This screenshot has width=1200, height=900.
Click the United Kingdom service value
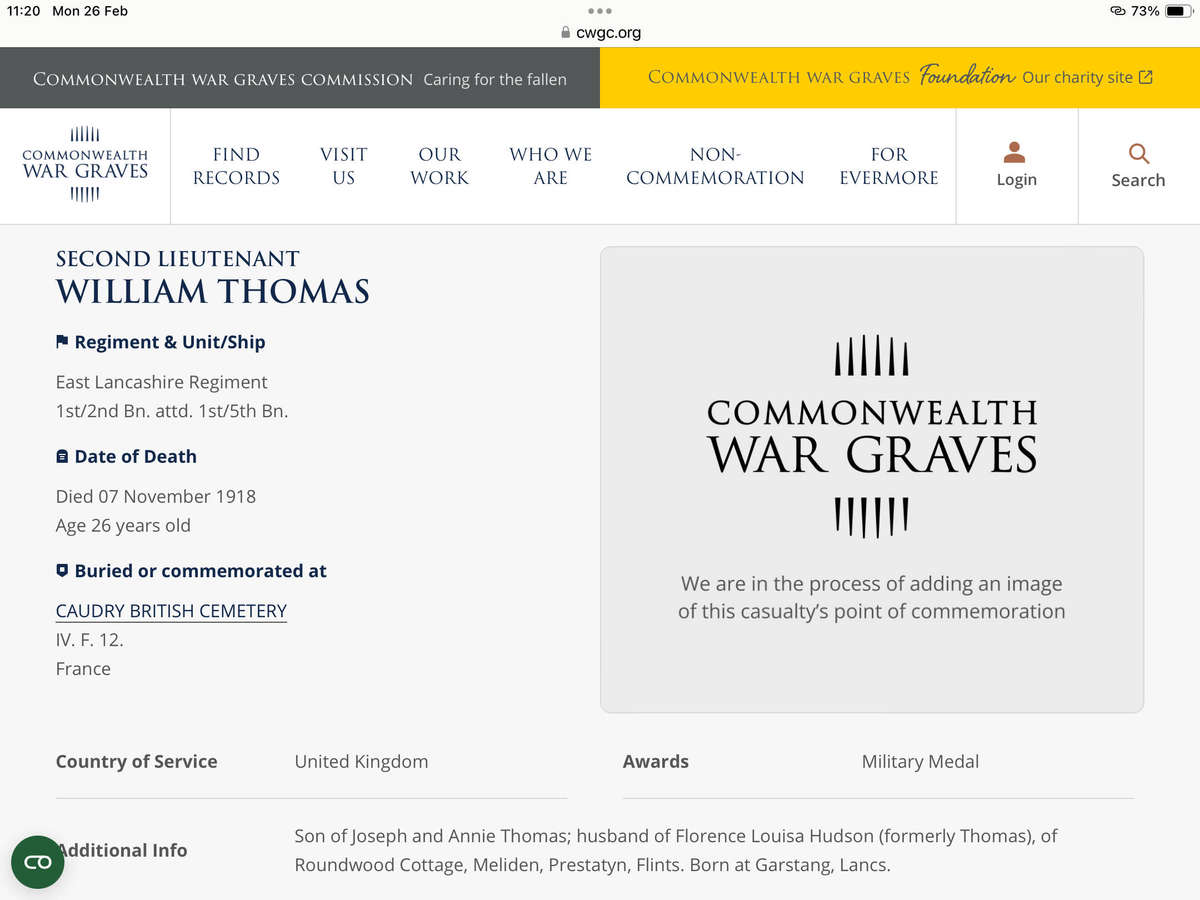(x=361, y=762)
